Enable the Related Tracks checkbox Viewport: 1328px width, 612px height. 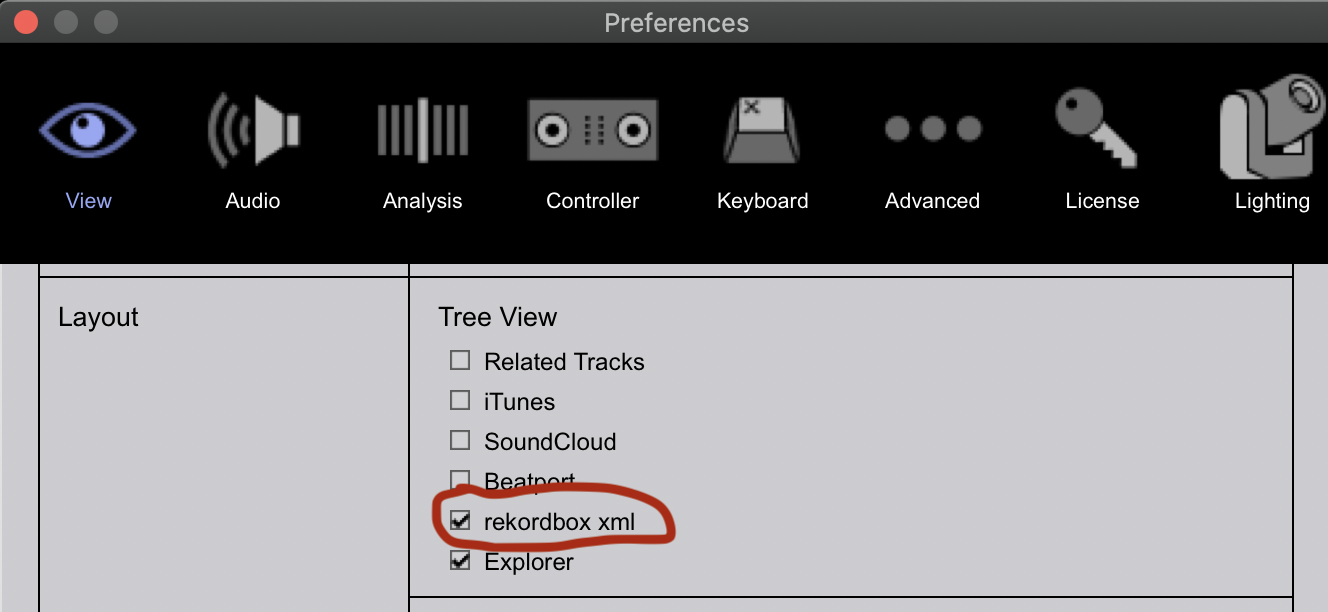tap(460, 360)
